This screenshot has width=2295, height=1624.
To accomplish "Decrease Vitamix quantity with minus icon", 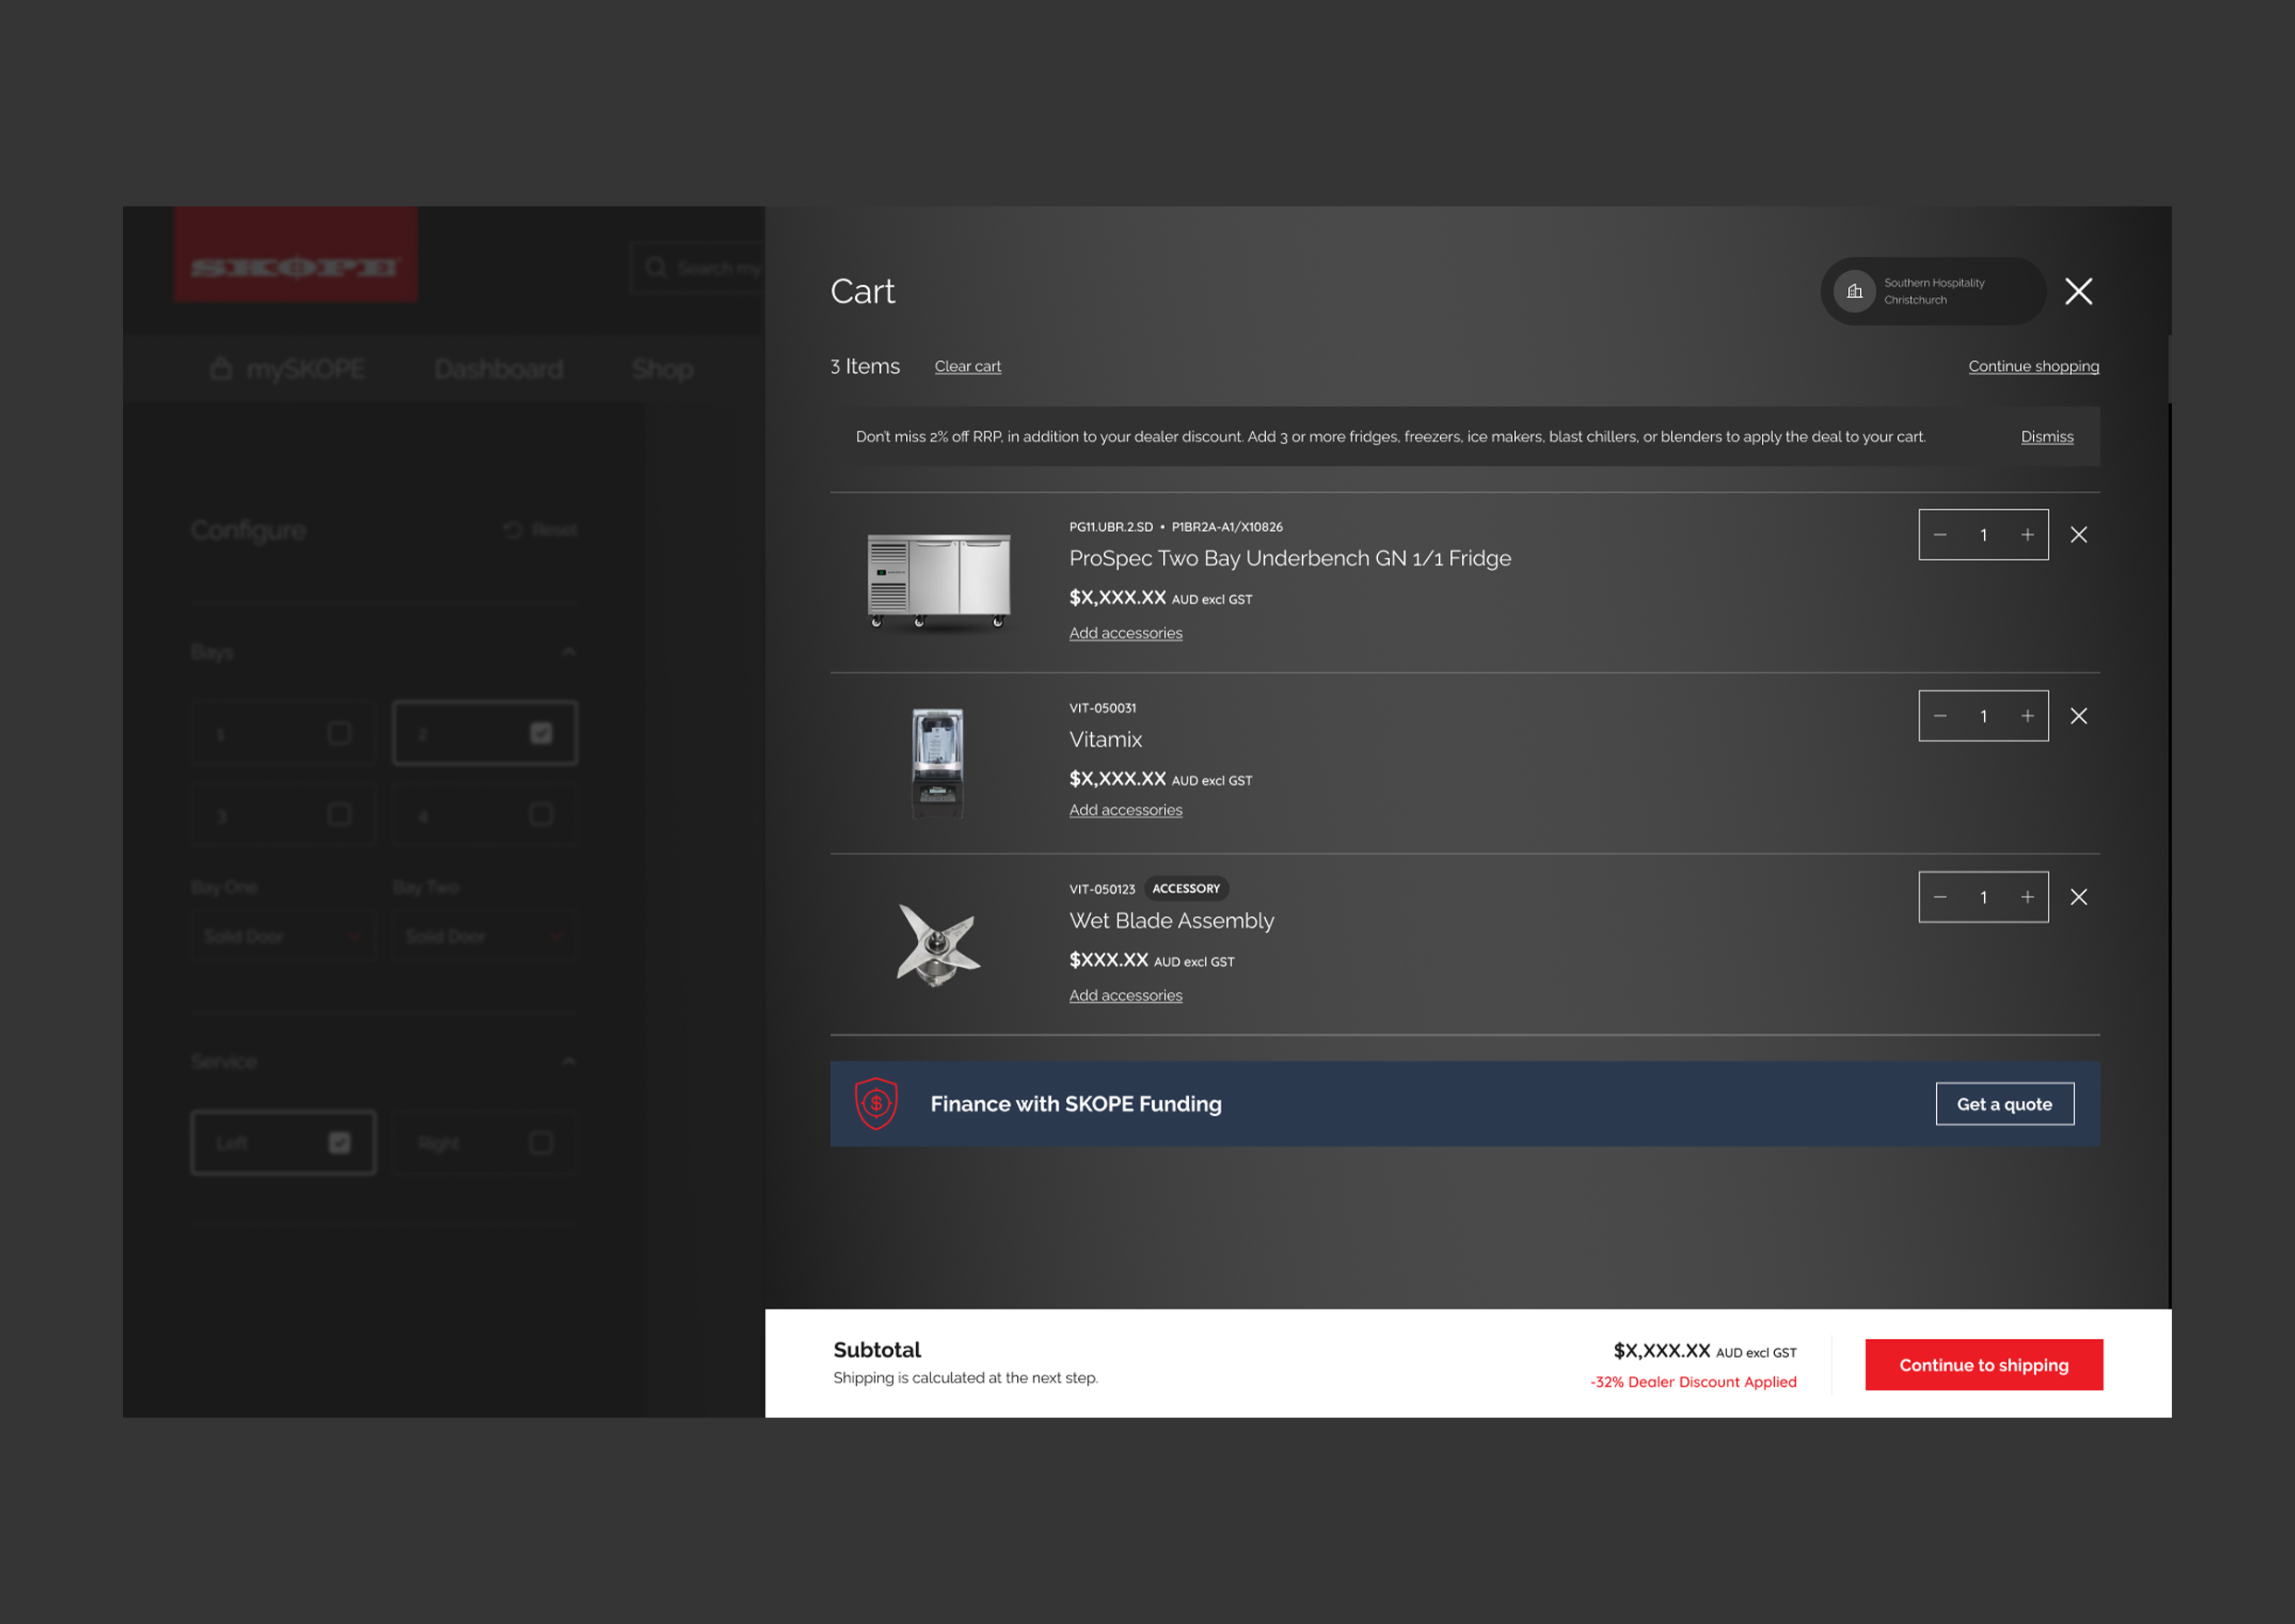I will click(x=1939, y=716).
